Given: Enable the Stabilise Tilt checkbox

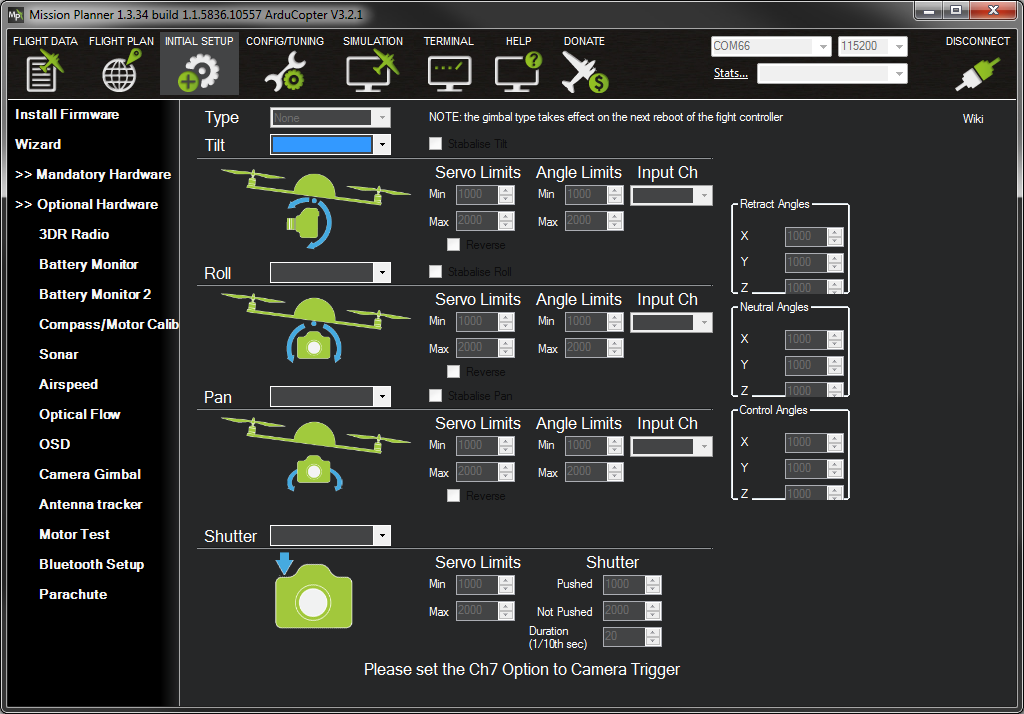Looking at the screenshot, I should pyautogui.click(x=436, y=144).
